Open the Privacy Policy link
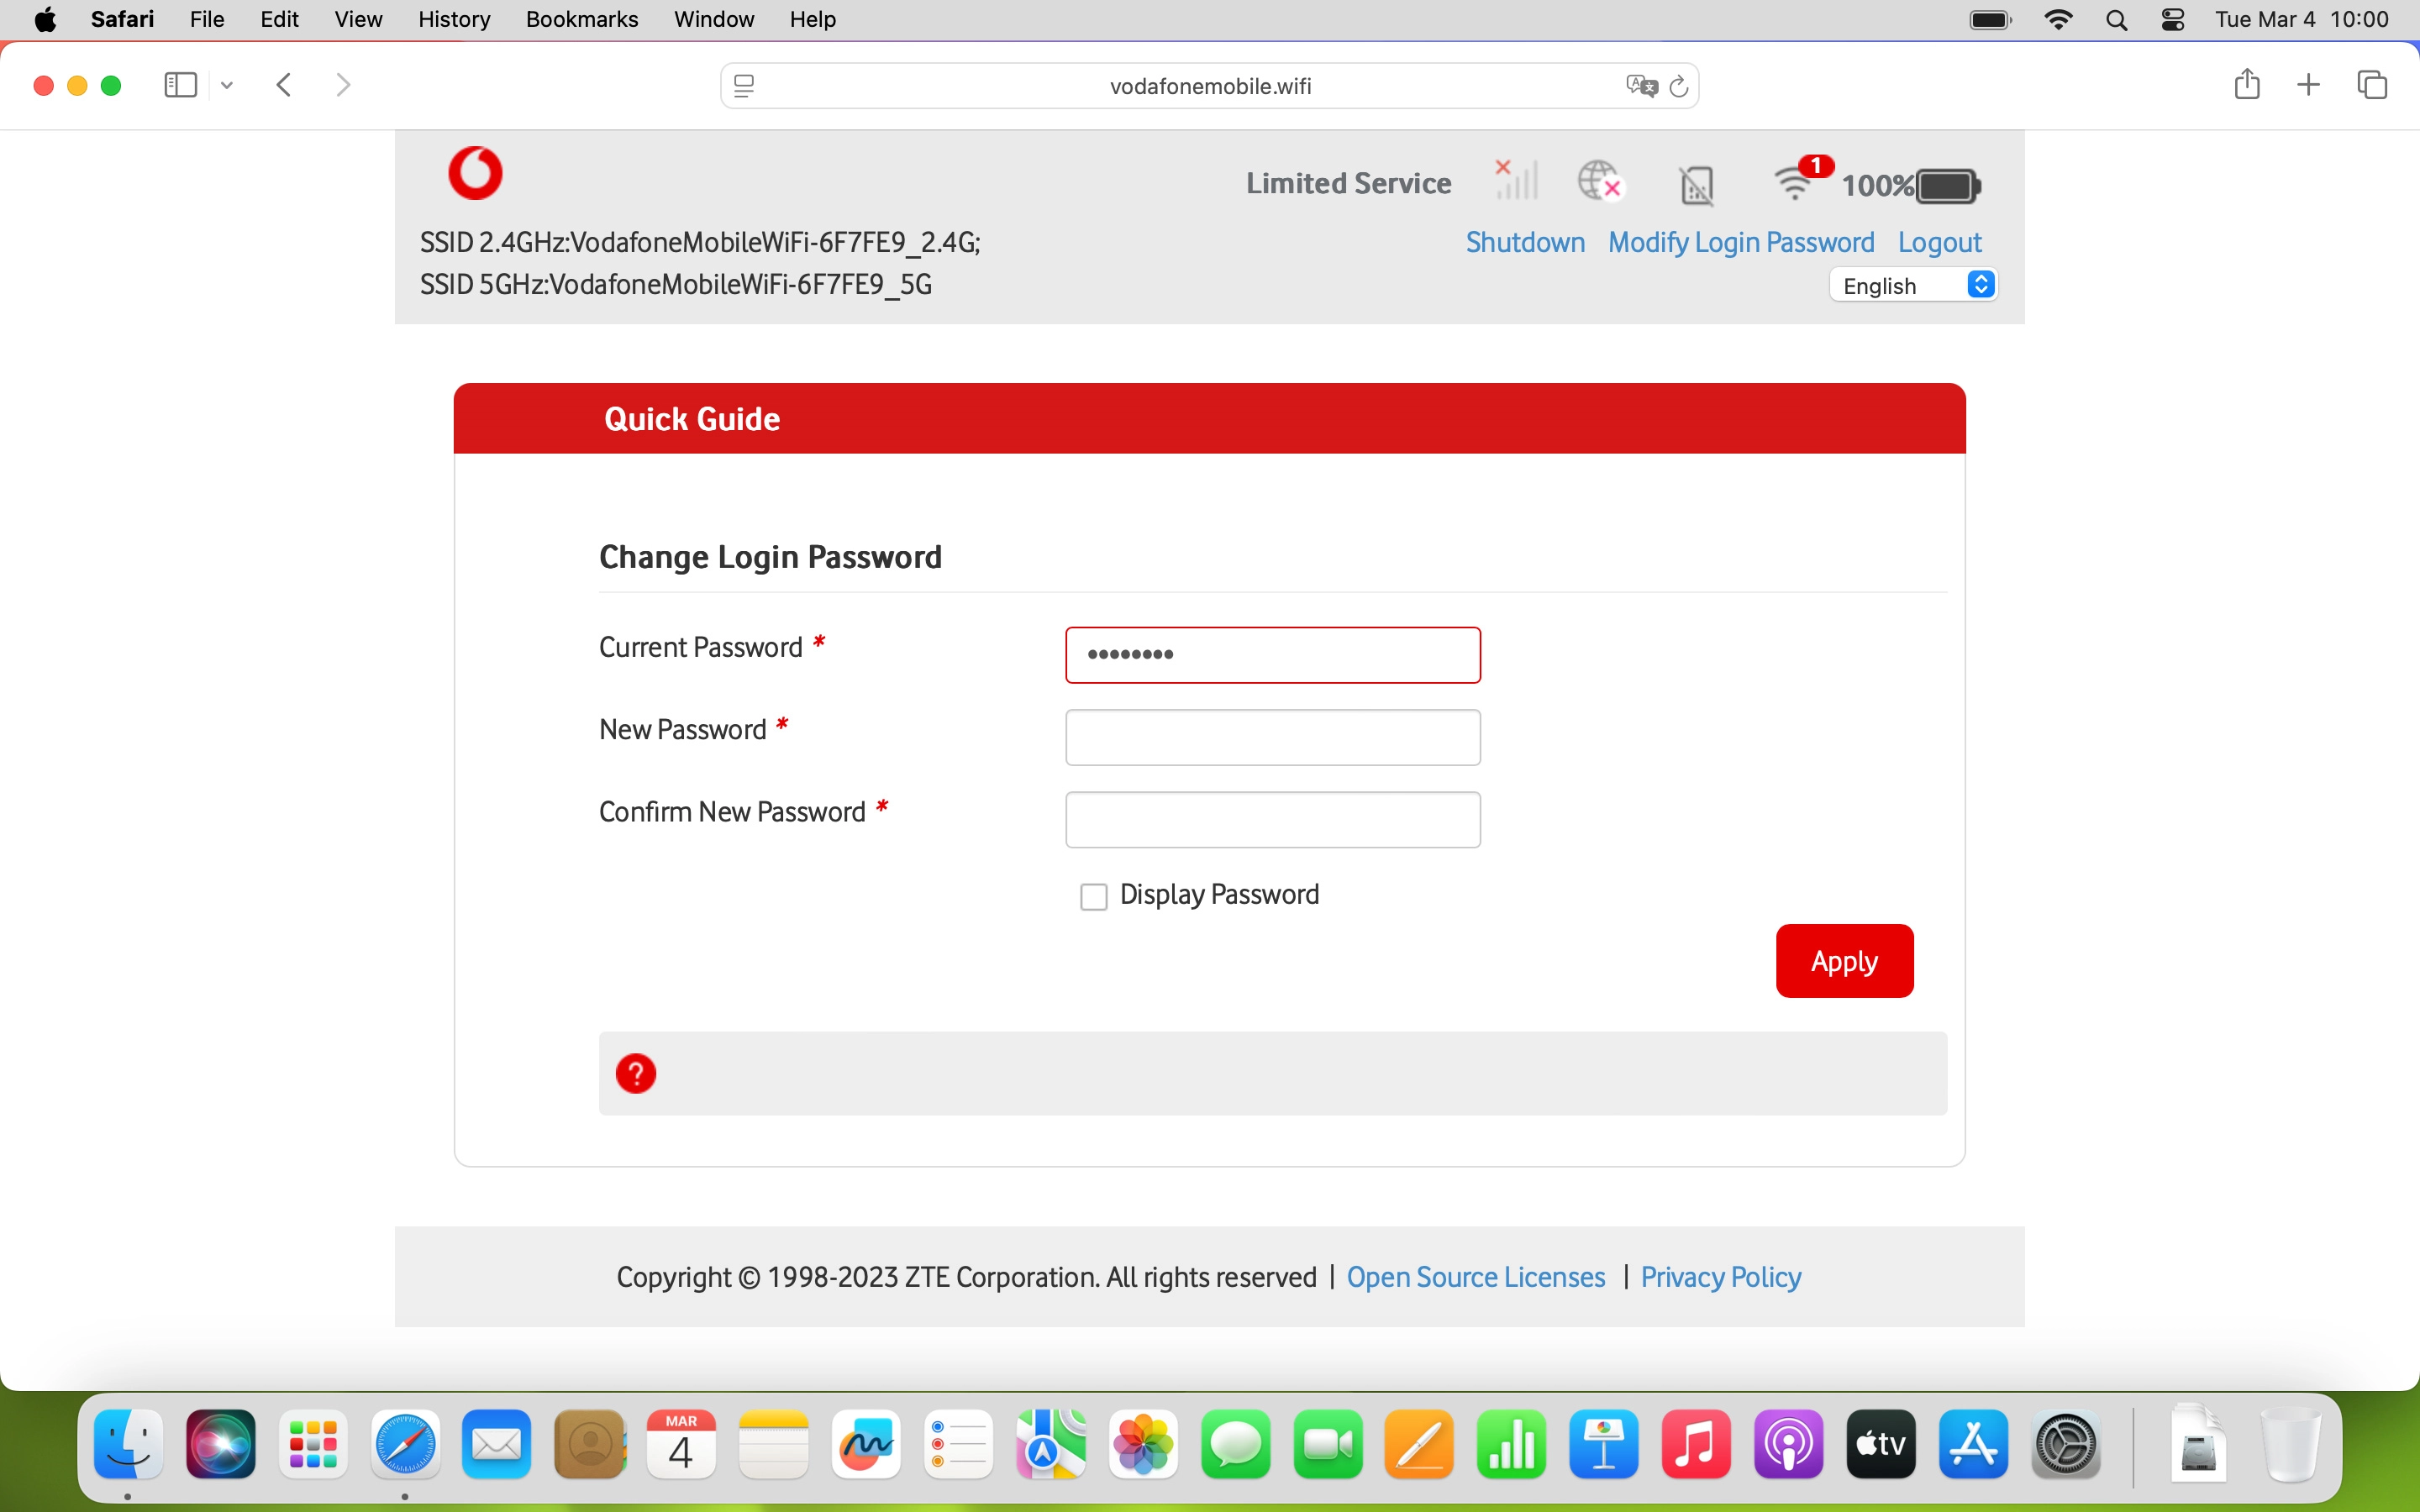The image size is (2420, 1512). tap(1720, 1277)
